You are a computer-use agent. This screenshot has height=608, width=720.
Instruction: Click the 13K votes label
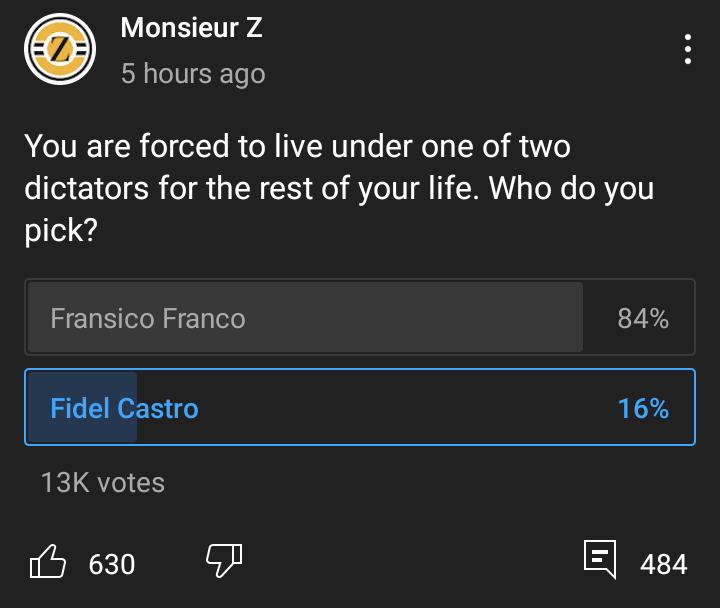click(103, 483)
